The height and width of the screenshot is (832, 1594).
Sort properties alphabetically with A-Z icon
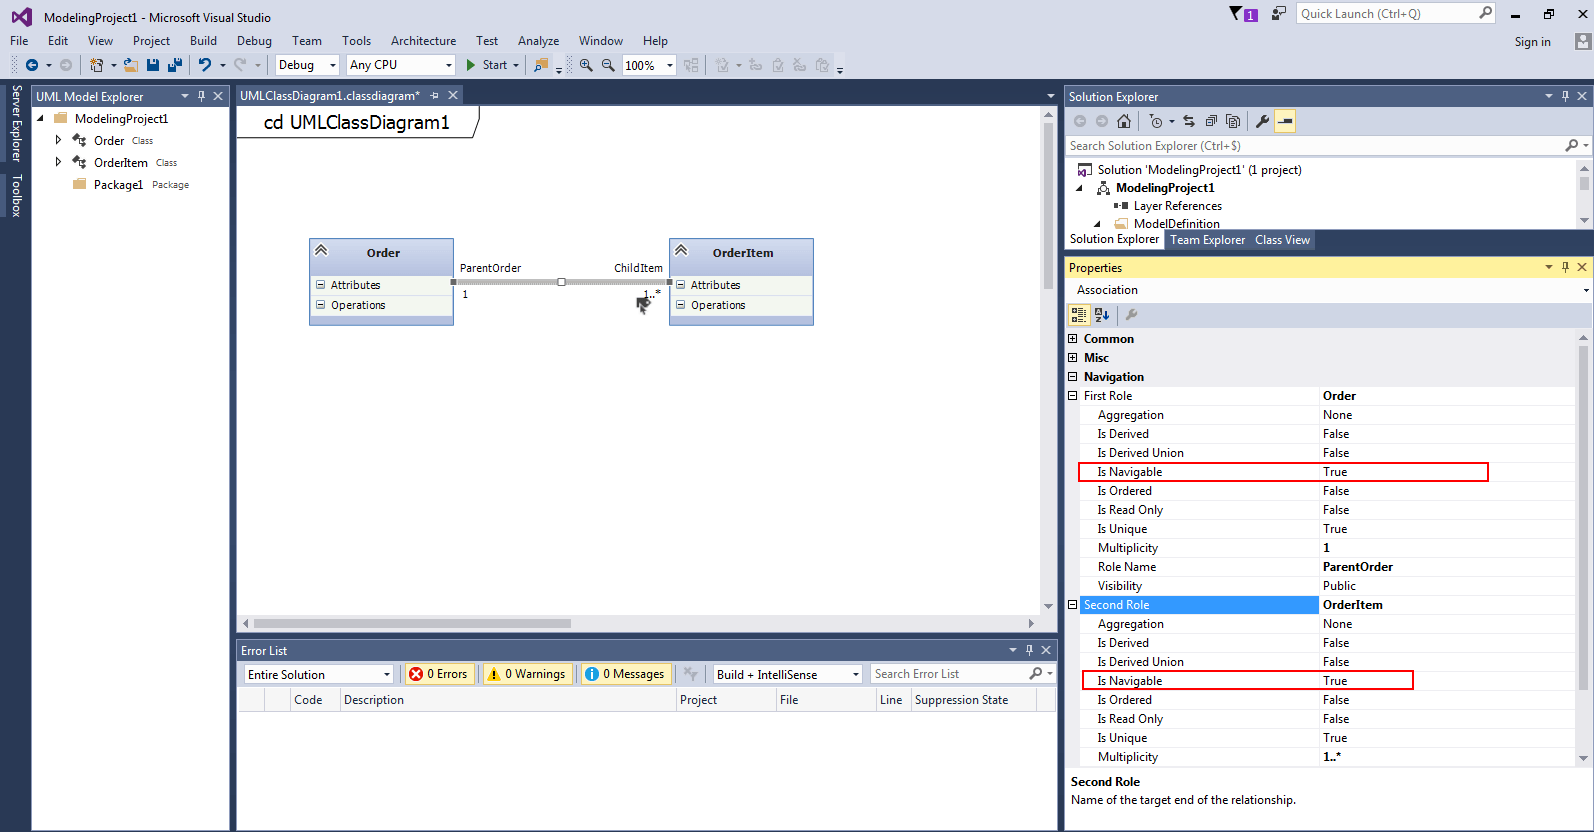click(x=1102, y=314)
